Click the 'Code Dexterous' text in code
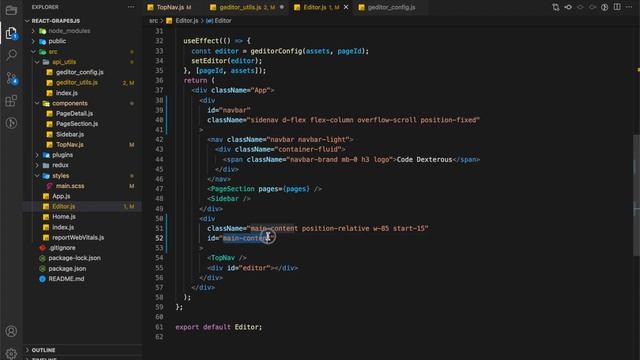640x360 pixels. point(424,160)
